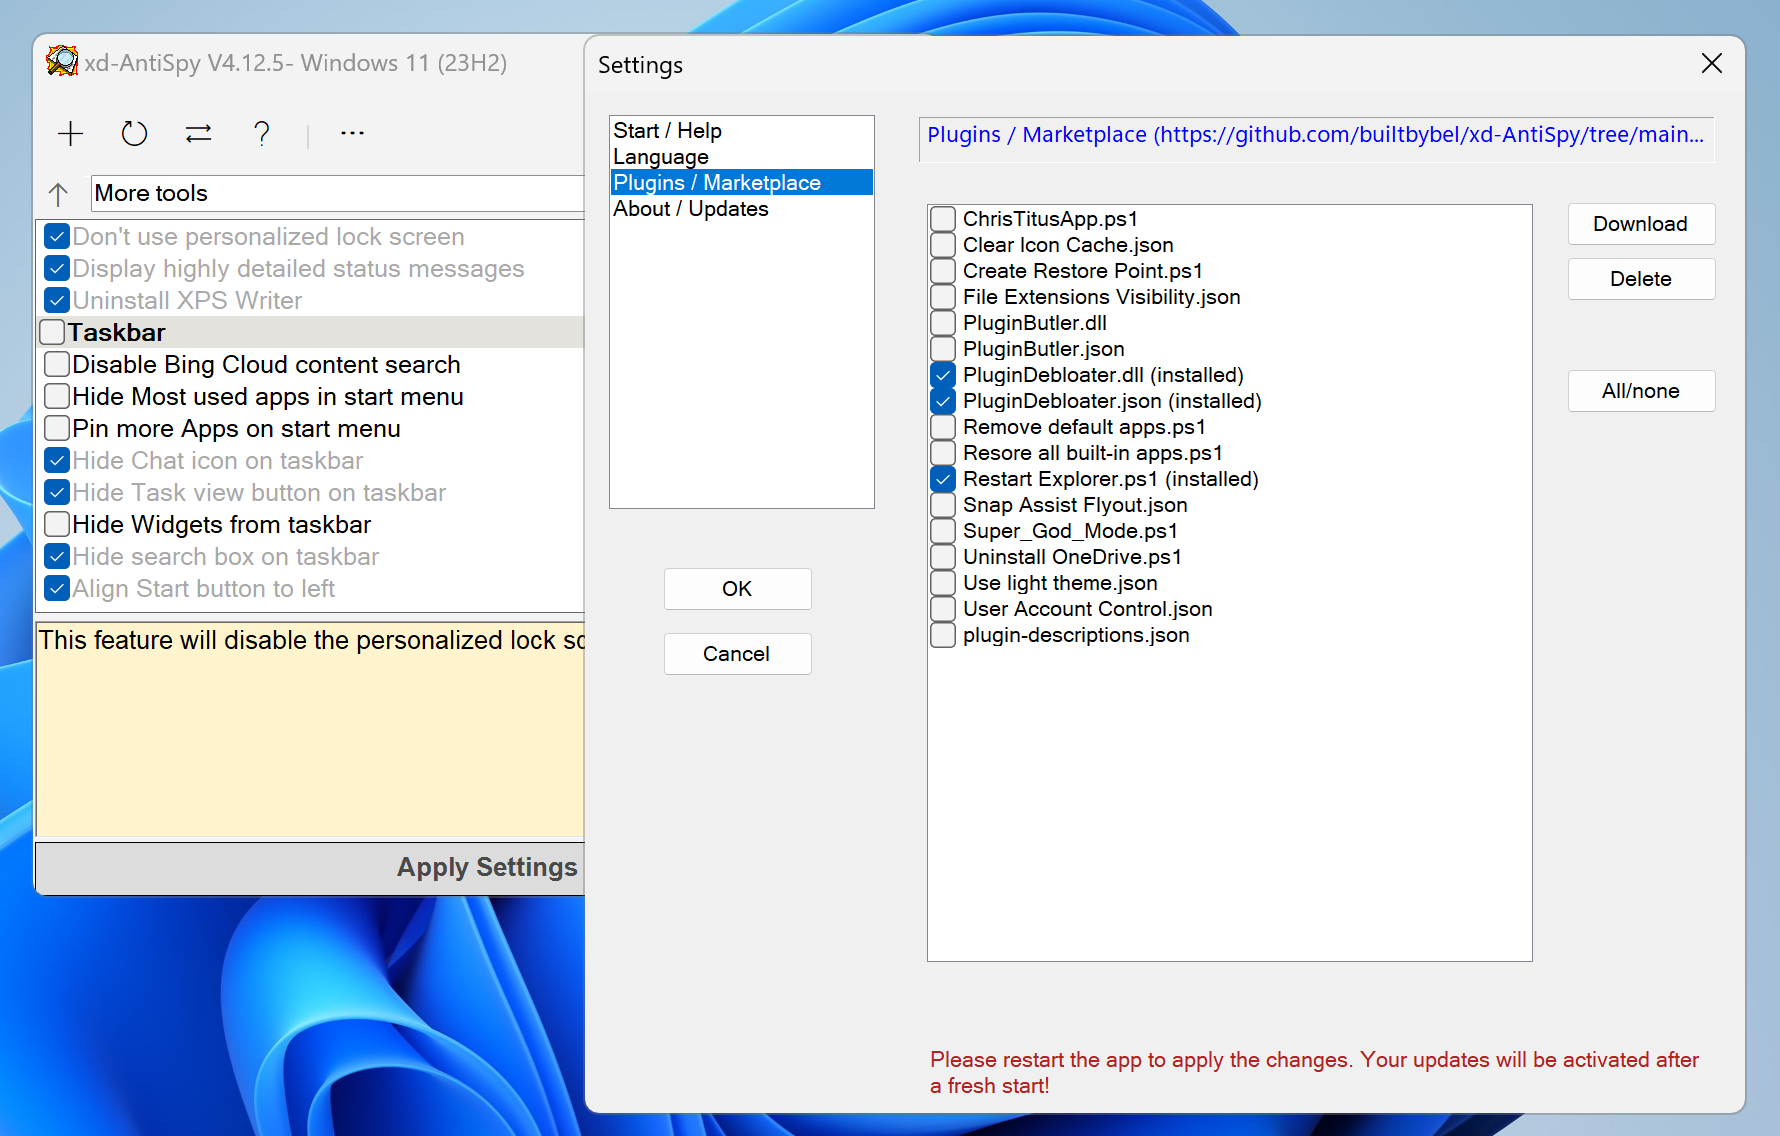The image size is (1780, 1136).
Task: Select Language in the settings list
Action: pyautogui.click(x=660, y=157)
